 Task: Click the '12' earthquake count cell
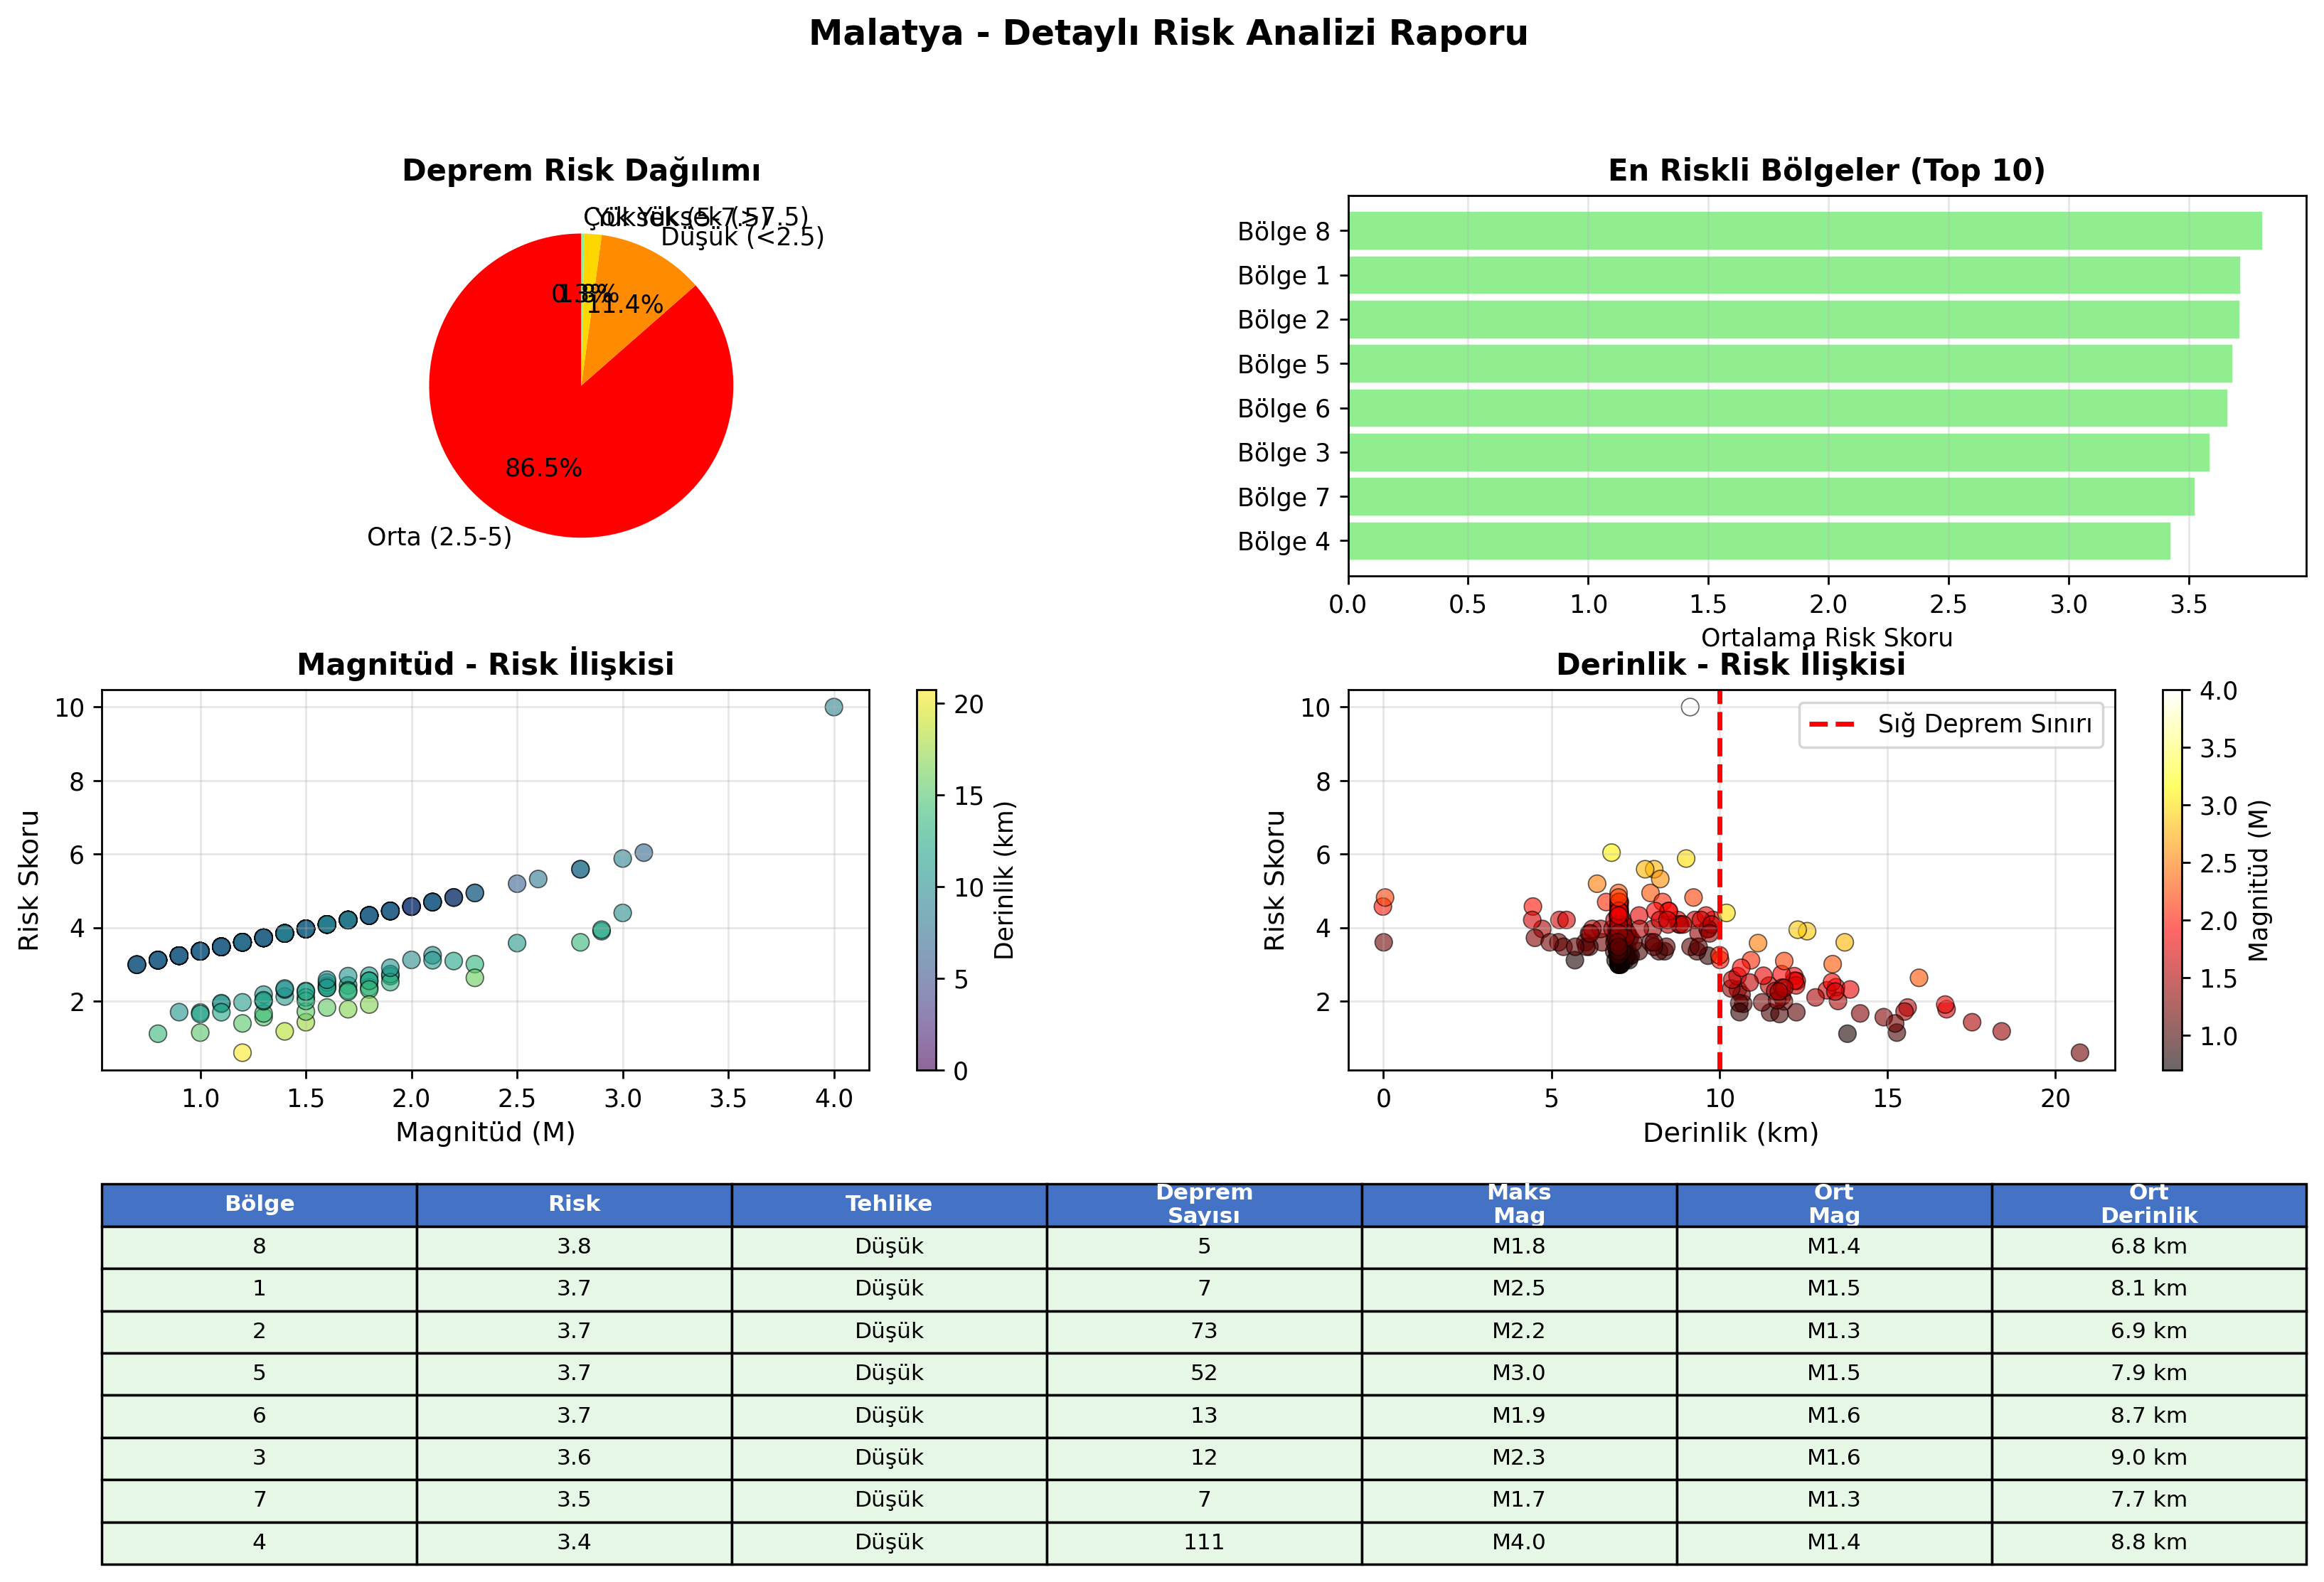click(1204, 1458)
